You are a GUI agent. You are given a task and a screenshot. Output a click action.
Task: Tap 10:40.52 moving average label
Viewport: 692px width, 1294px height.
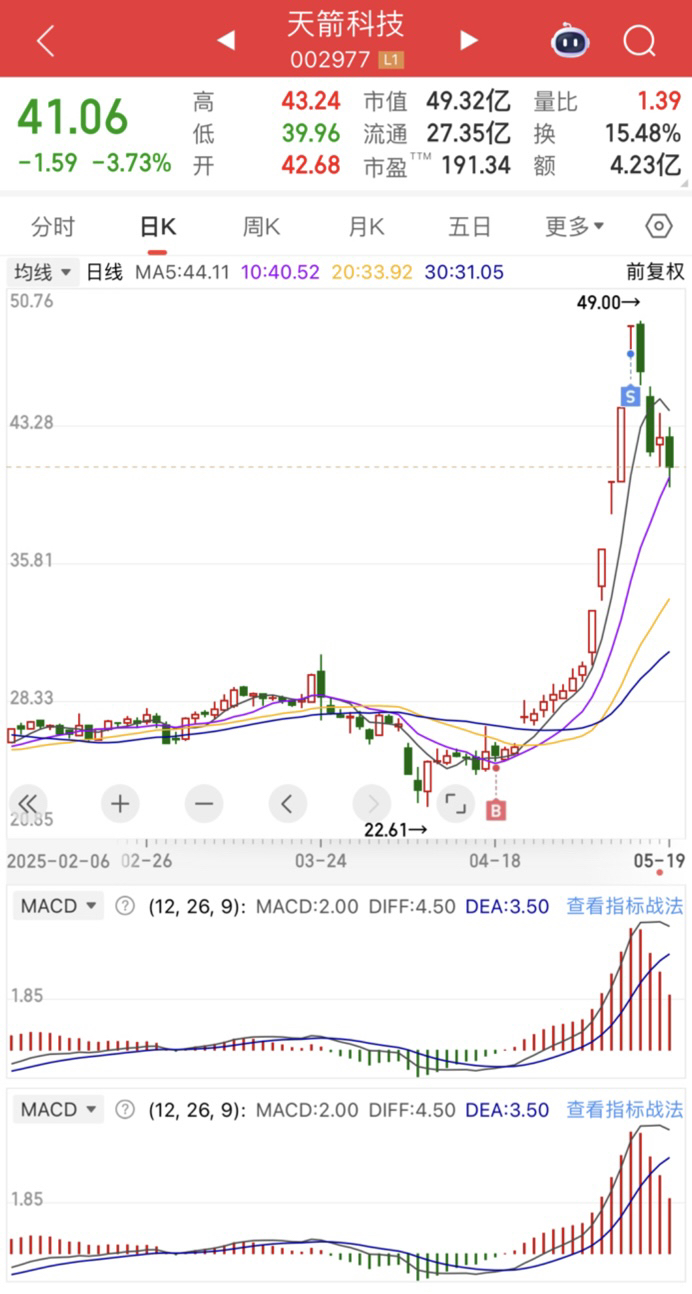pyautogui.click(x=279, y=272)
